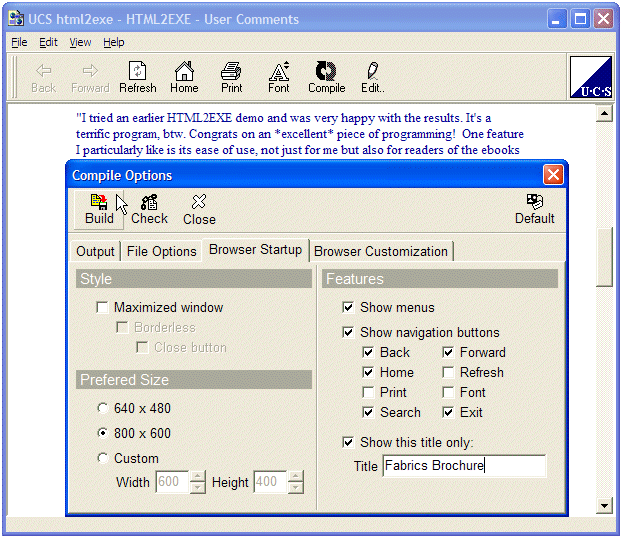Uncheck the Home navigation button checkbox
The image size is (622, 538).
coord(368,372)
